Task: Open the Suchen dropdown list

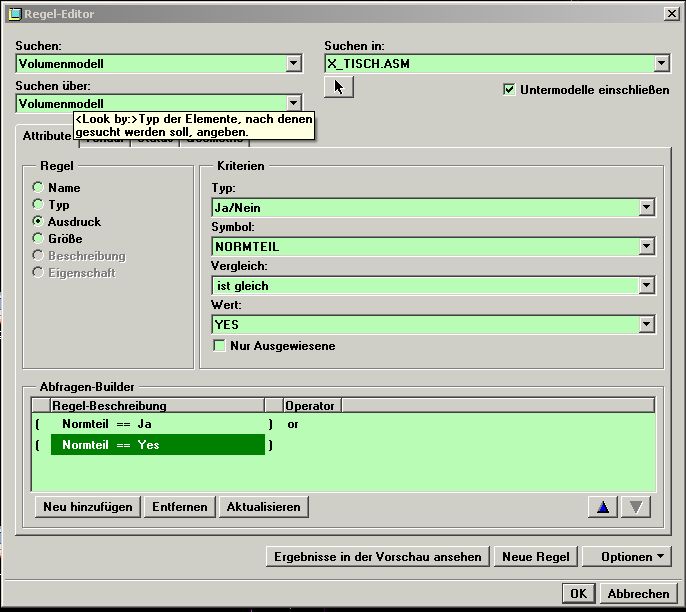Action: [293, 64]
